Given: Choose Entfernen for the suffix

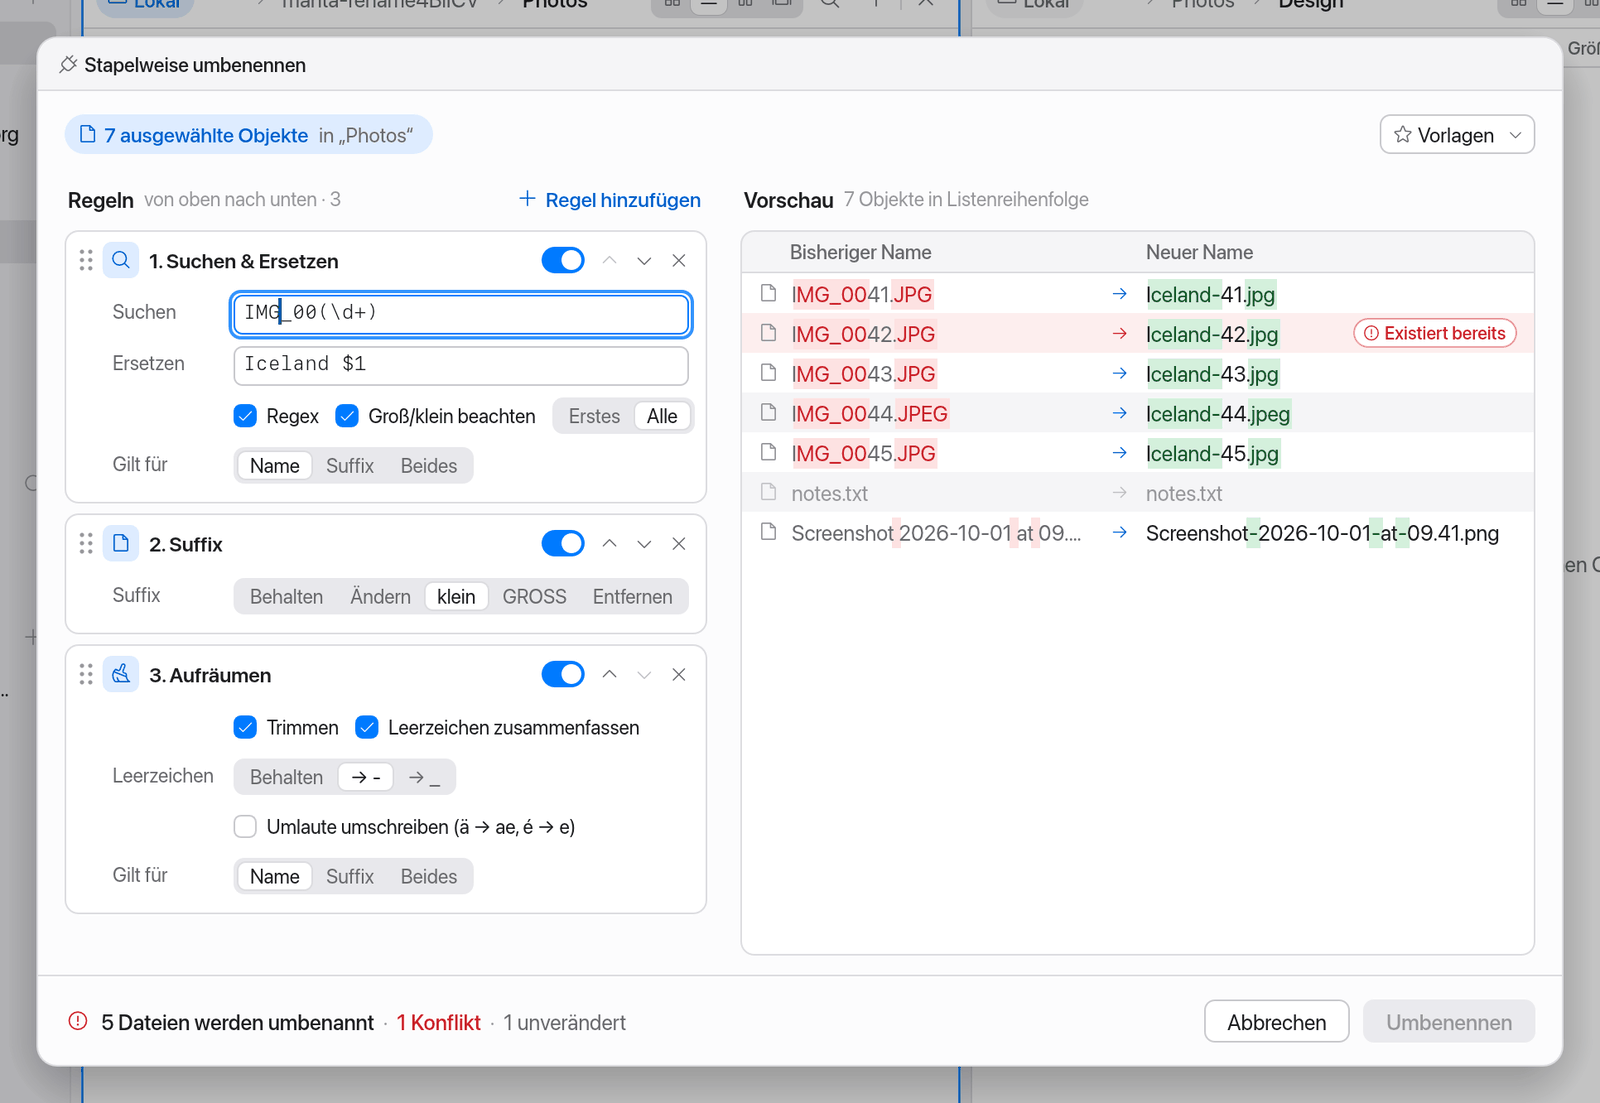Looking at the screenshot, I should click(632, 597).
